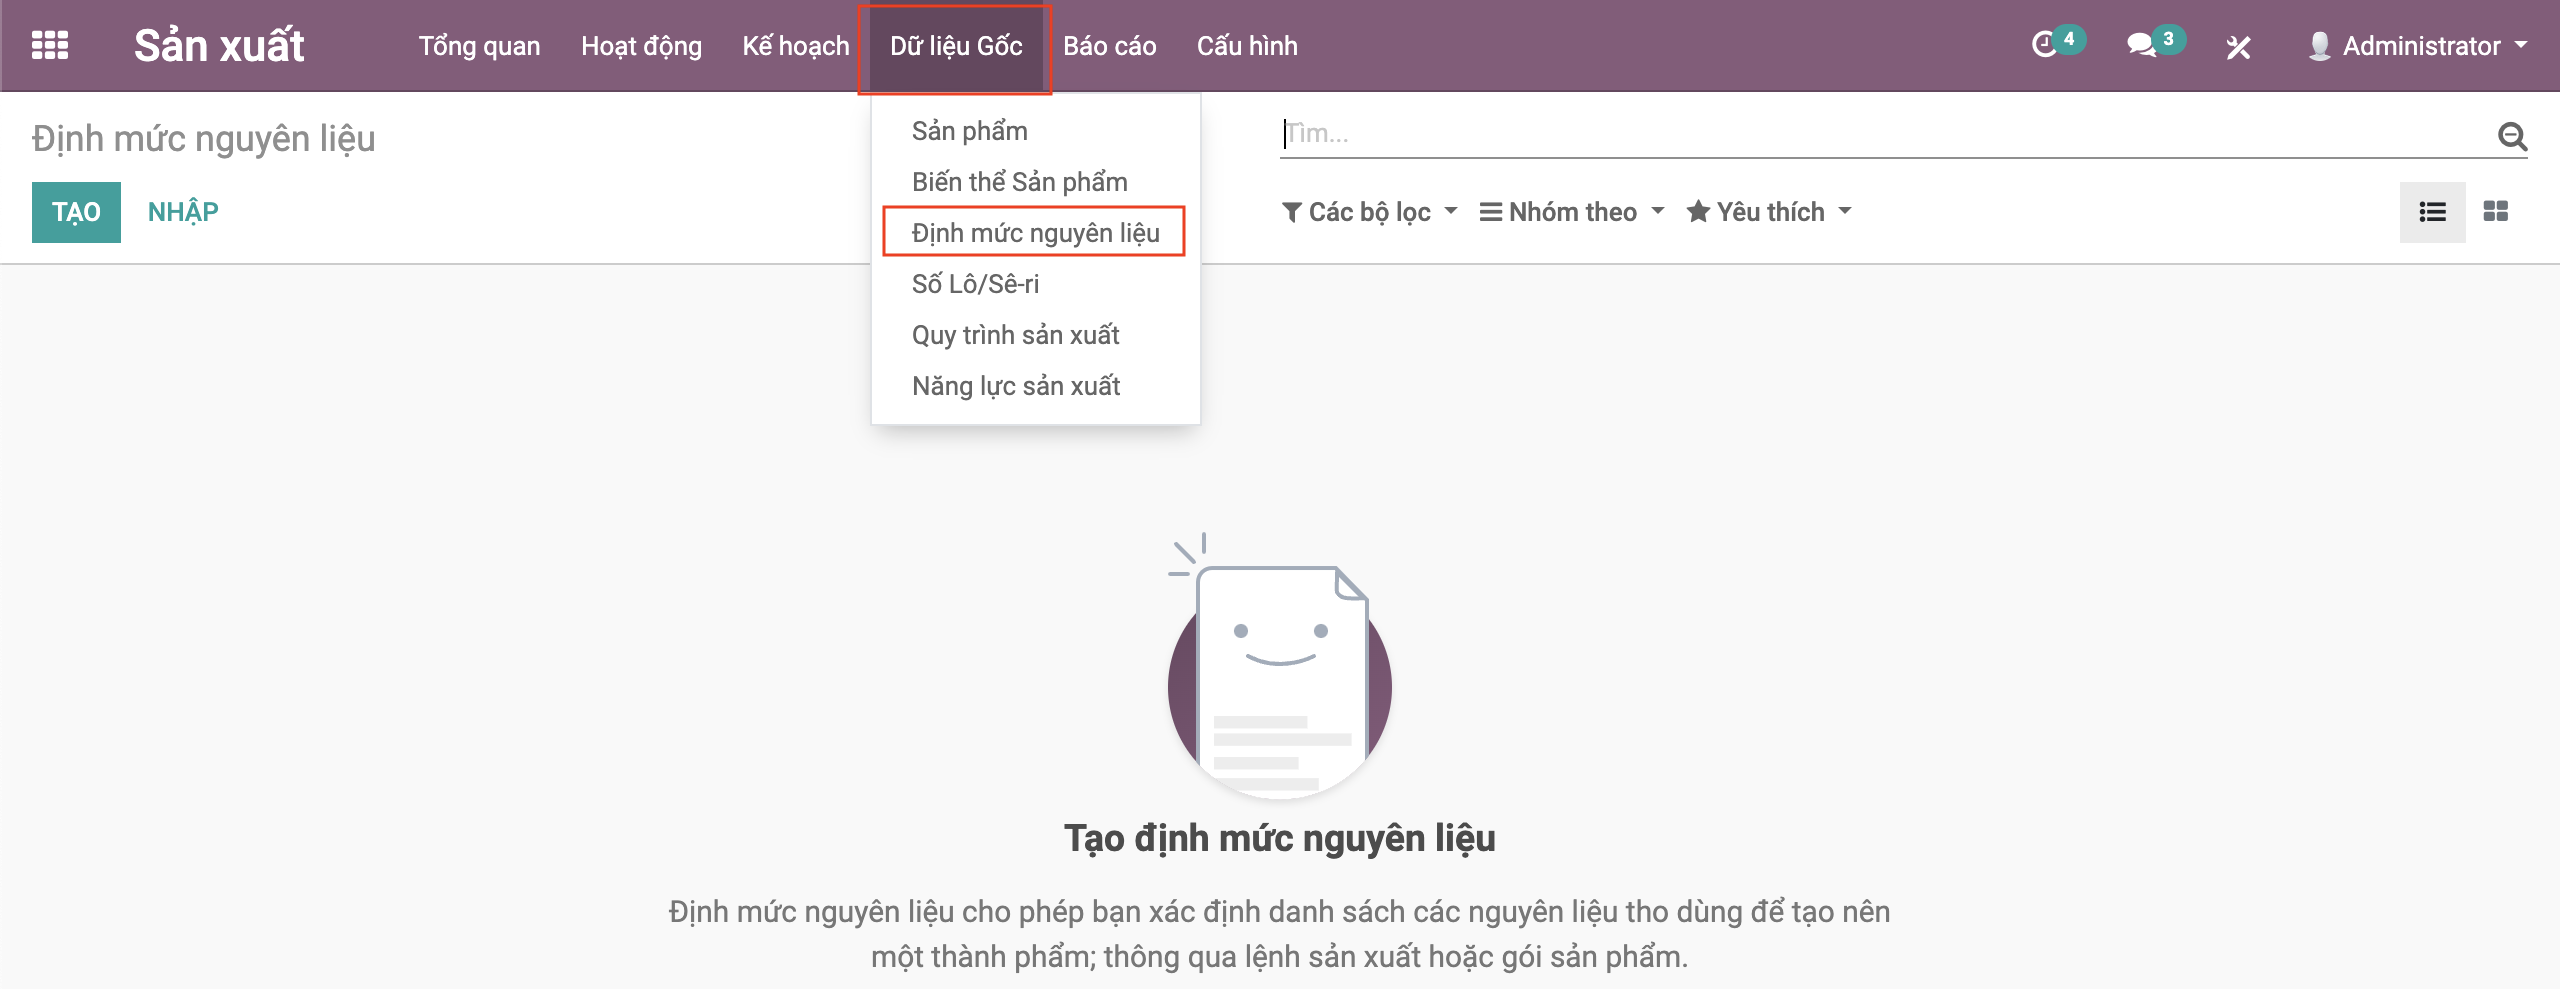
Task: Click into the Tìm search field
Action: pos(1880,134)
